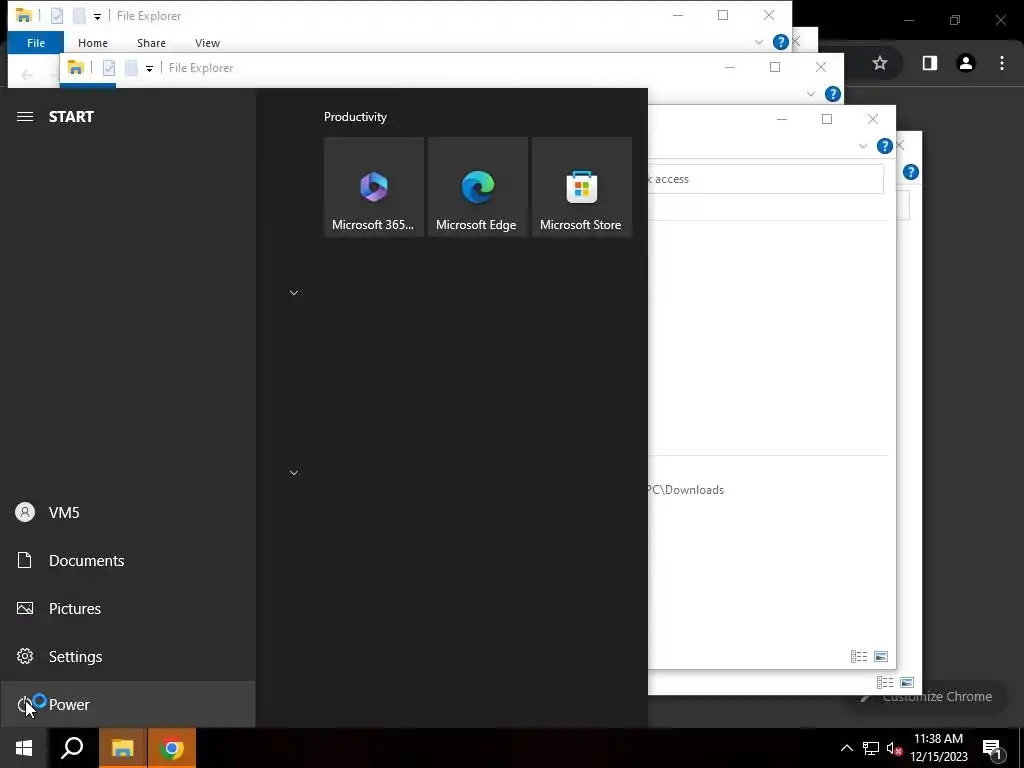Expand ribbon chevron in second File Explorer
Screen dimensions: 1024x768
tap(811, 94)
